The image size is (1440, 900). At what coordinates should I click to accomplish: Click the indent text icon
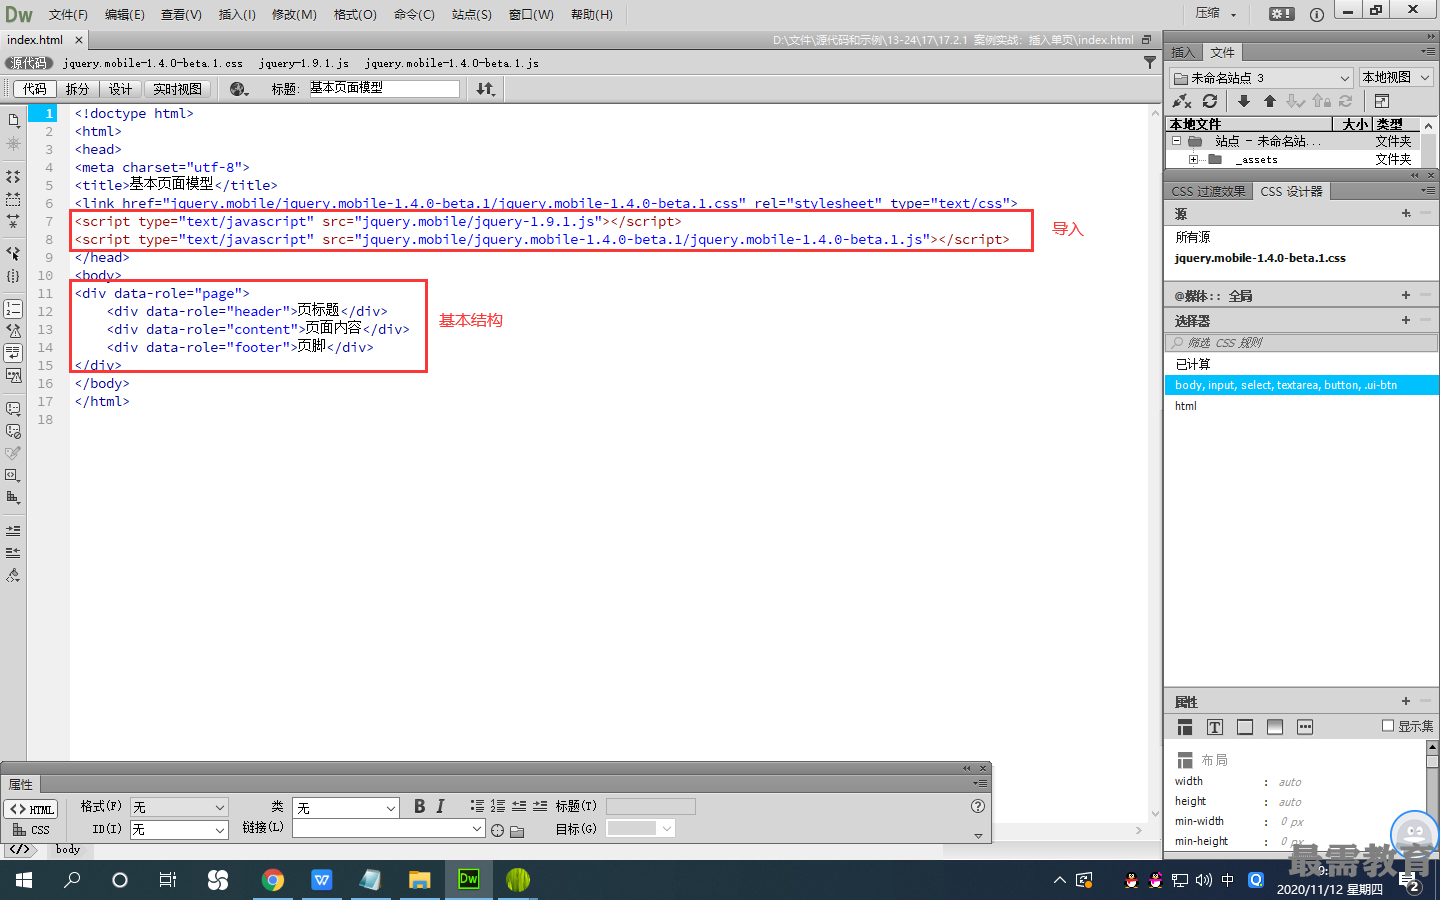[x=540, y=806]
